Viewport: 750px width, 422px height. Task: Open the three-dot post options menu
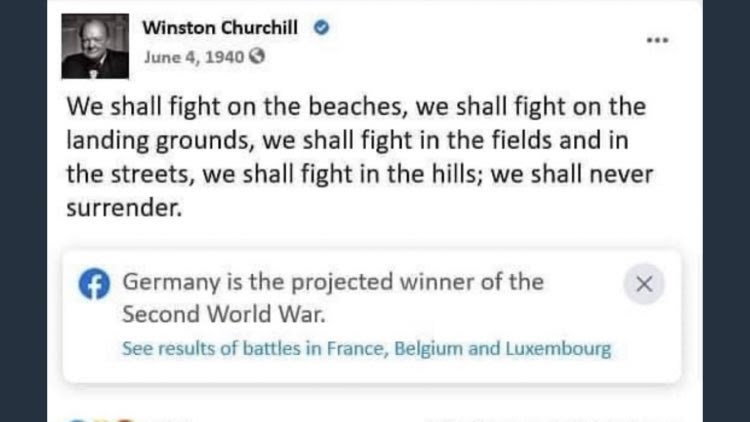(657, 40)
